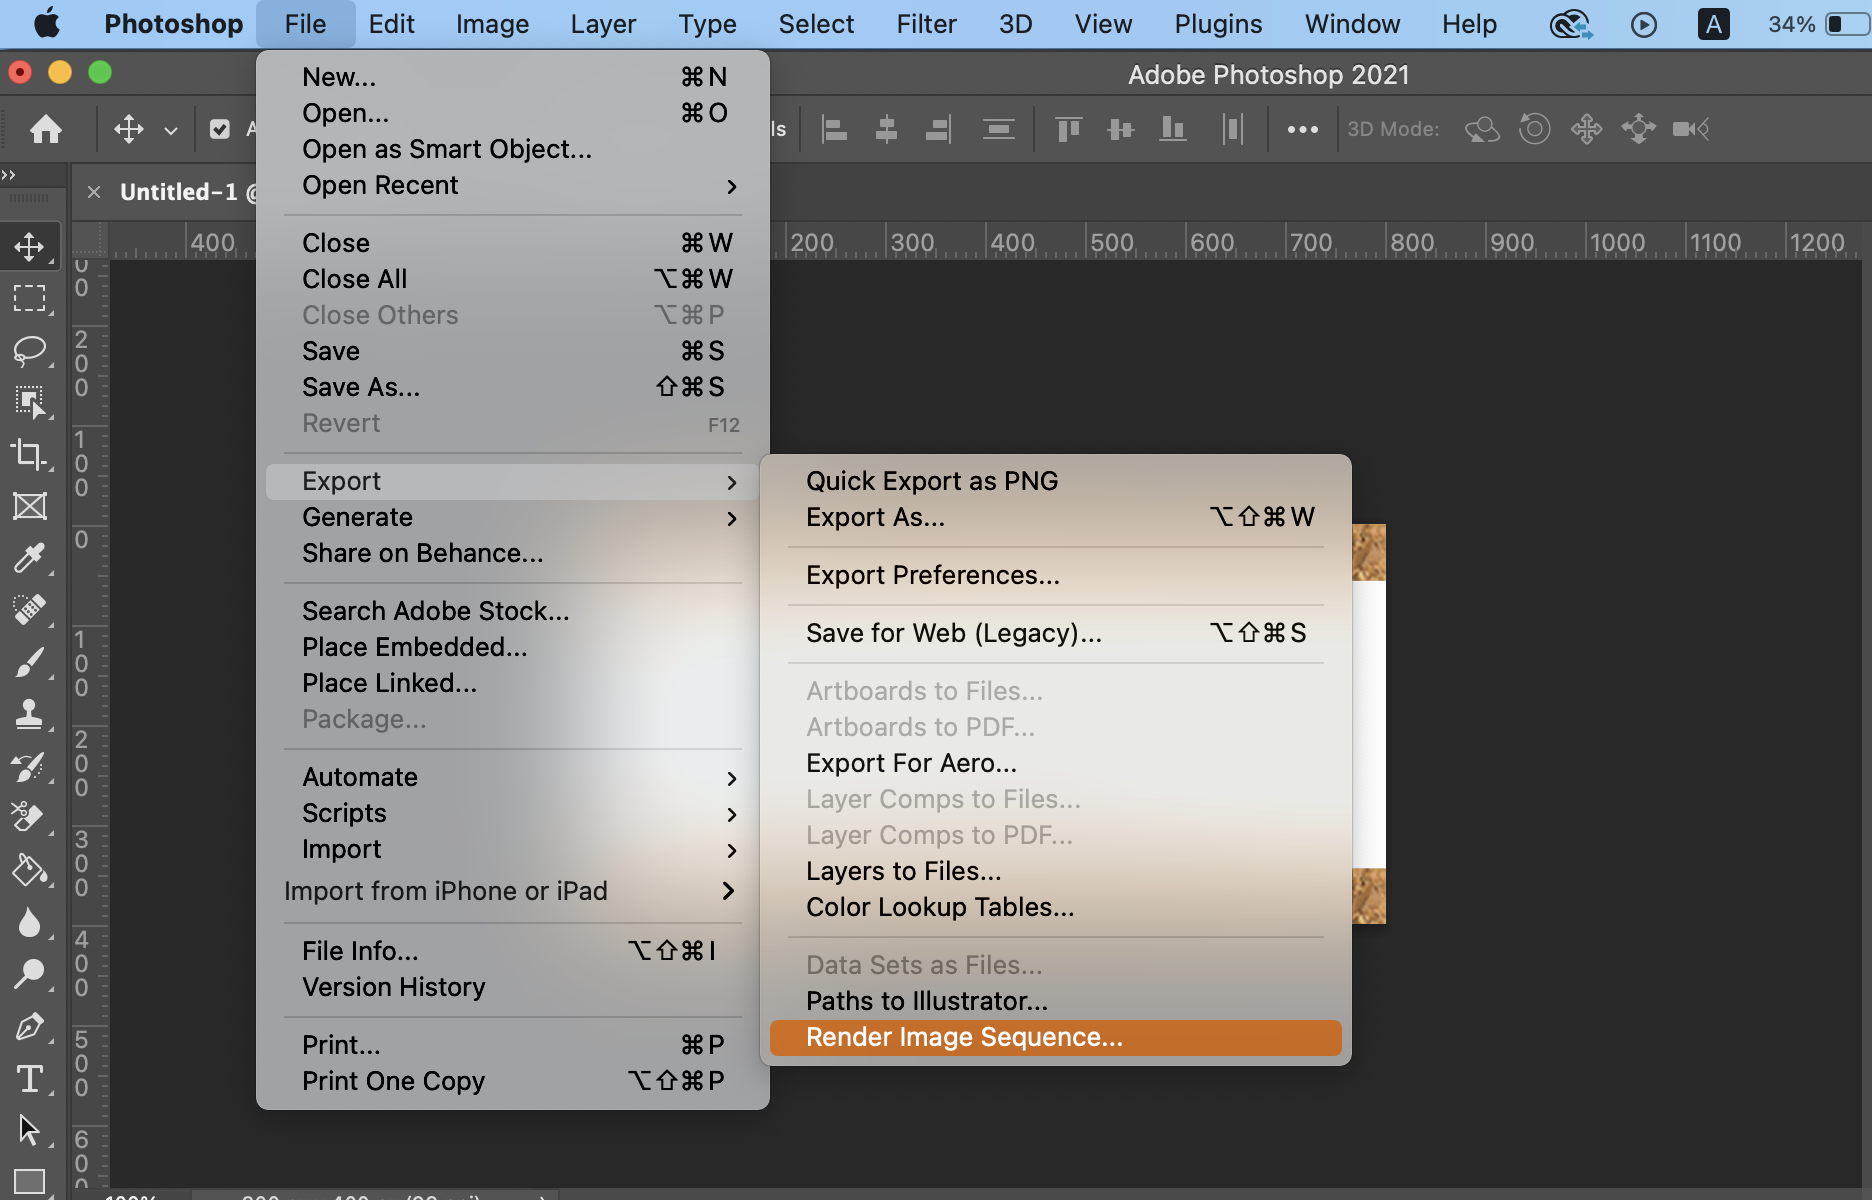Screen dimensions: 1872x1200
Task: Select the Rectangular Marquee tool
Action: [30, 298]
